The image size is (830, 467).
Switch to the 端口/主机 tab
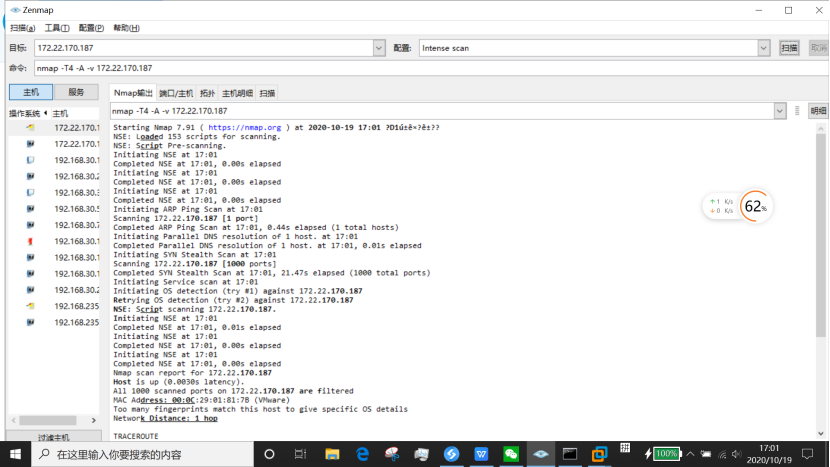click(x=176, y=93)
